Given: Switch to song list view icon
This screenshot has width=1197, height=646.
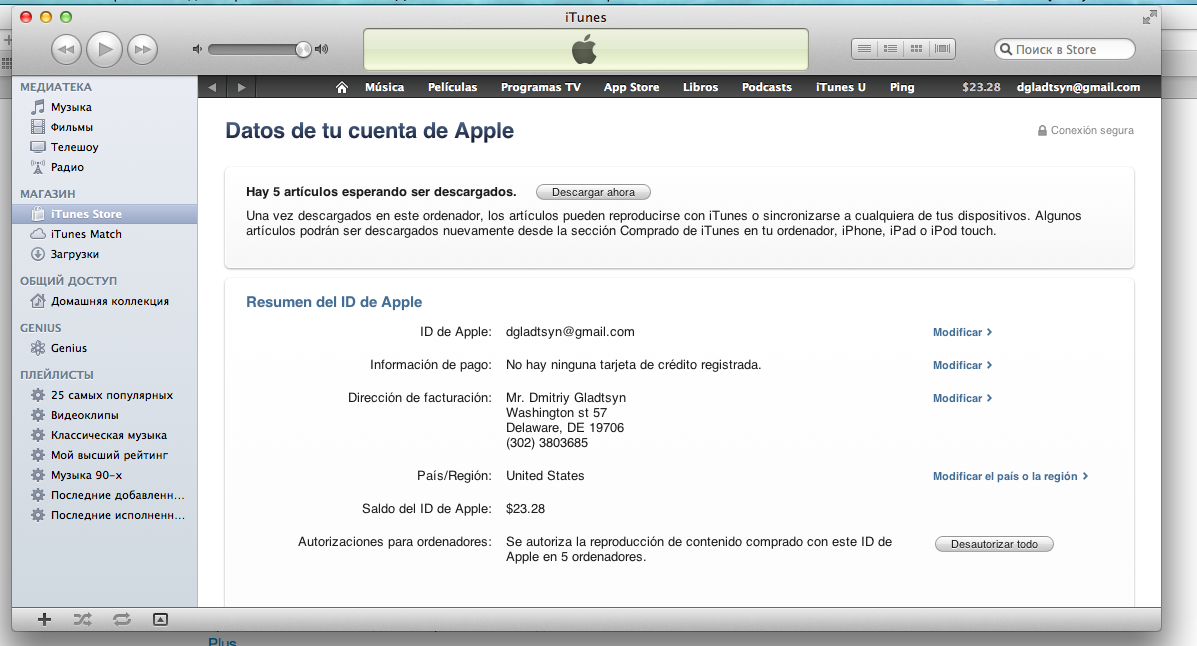Looking at the screenshot, I should [x=864, y=49].
